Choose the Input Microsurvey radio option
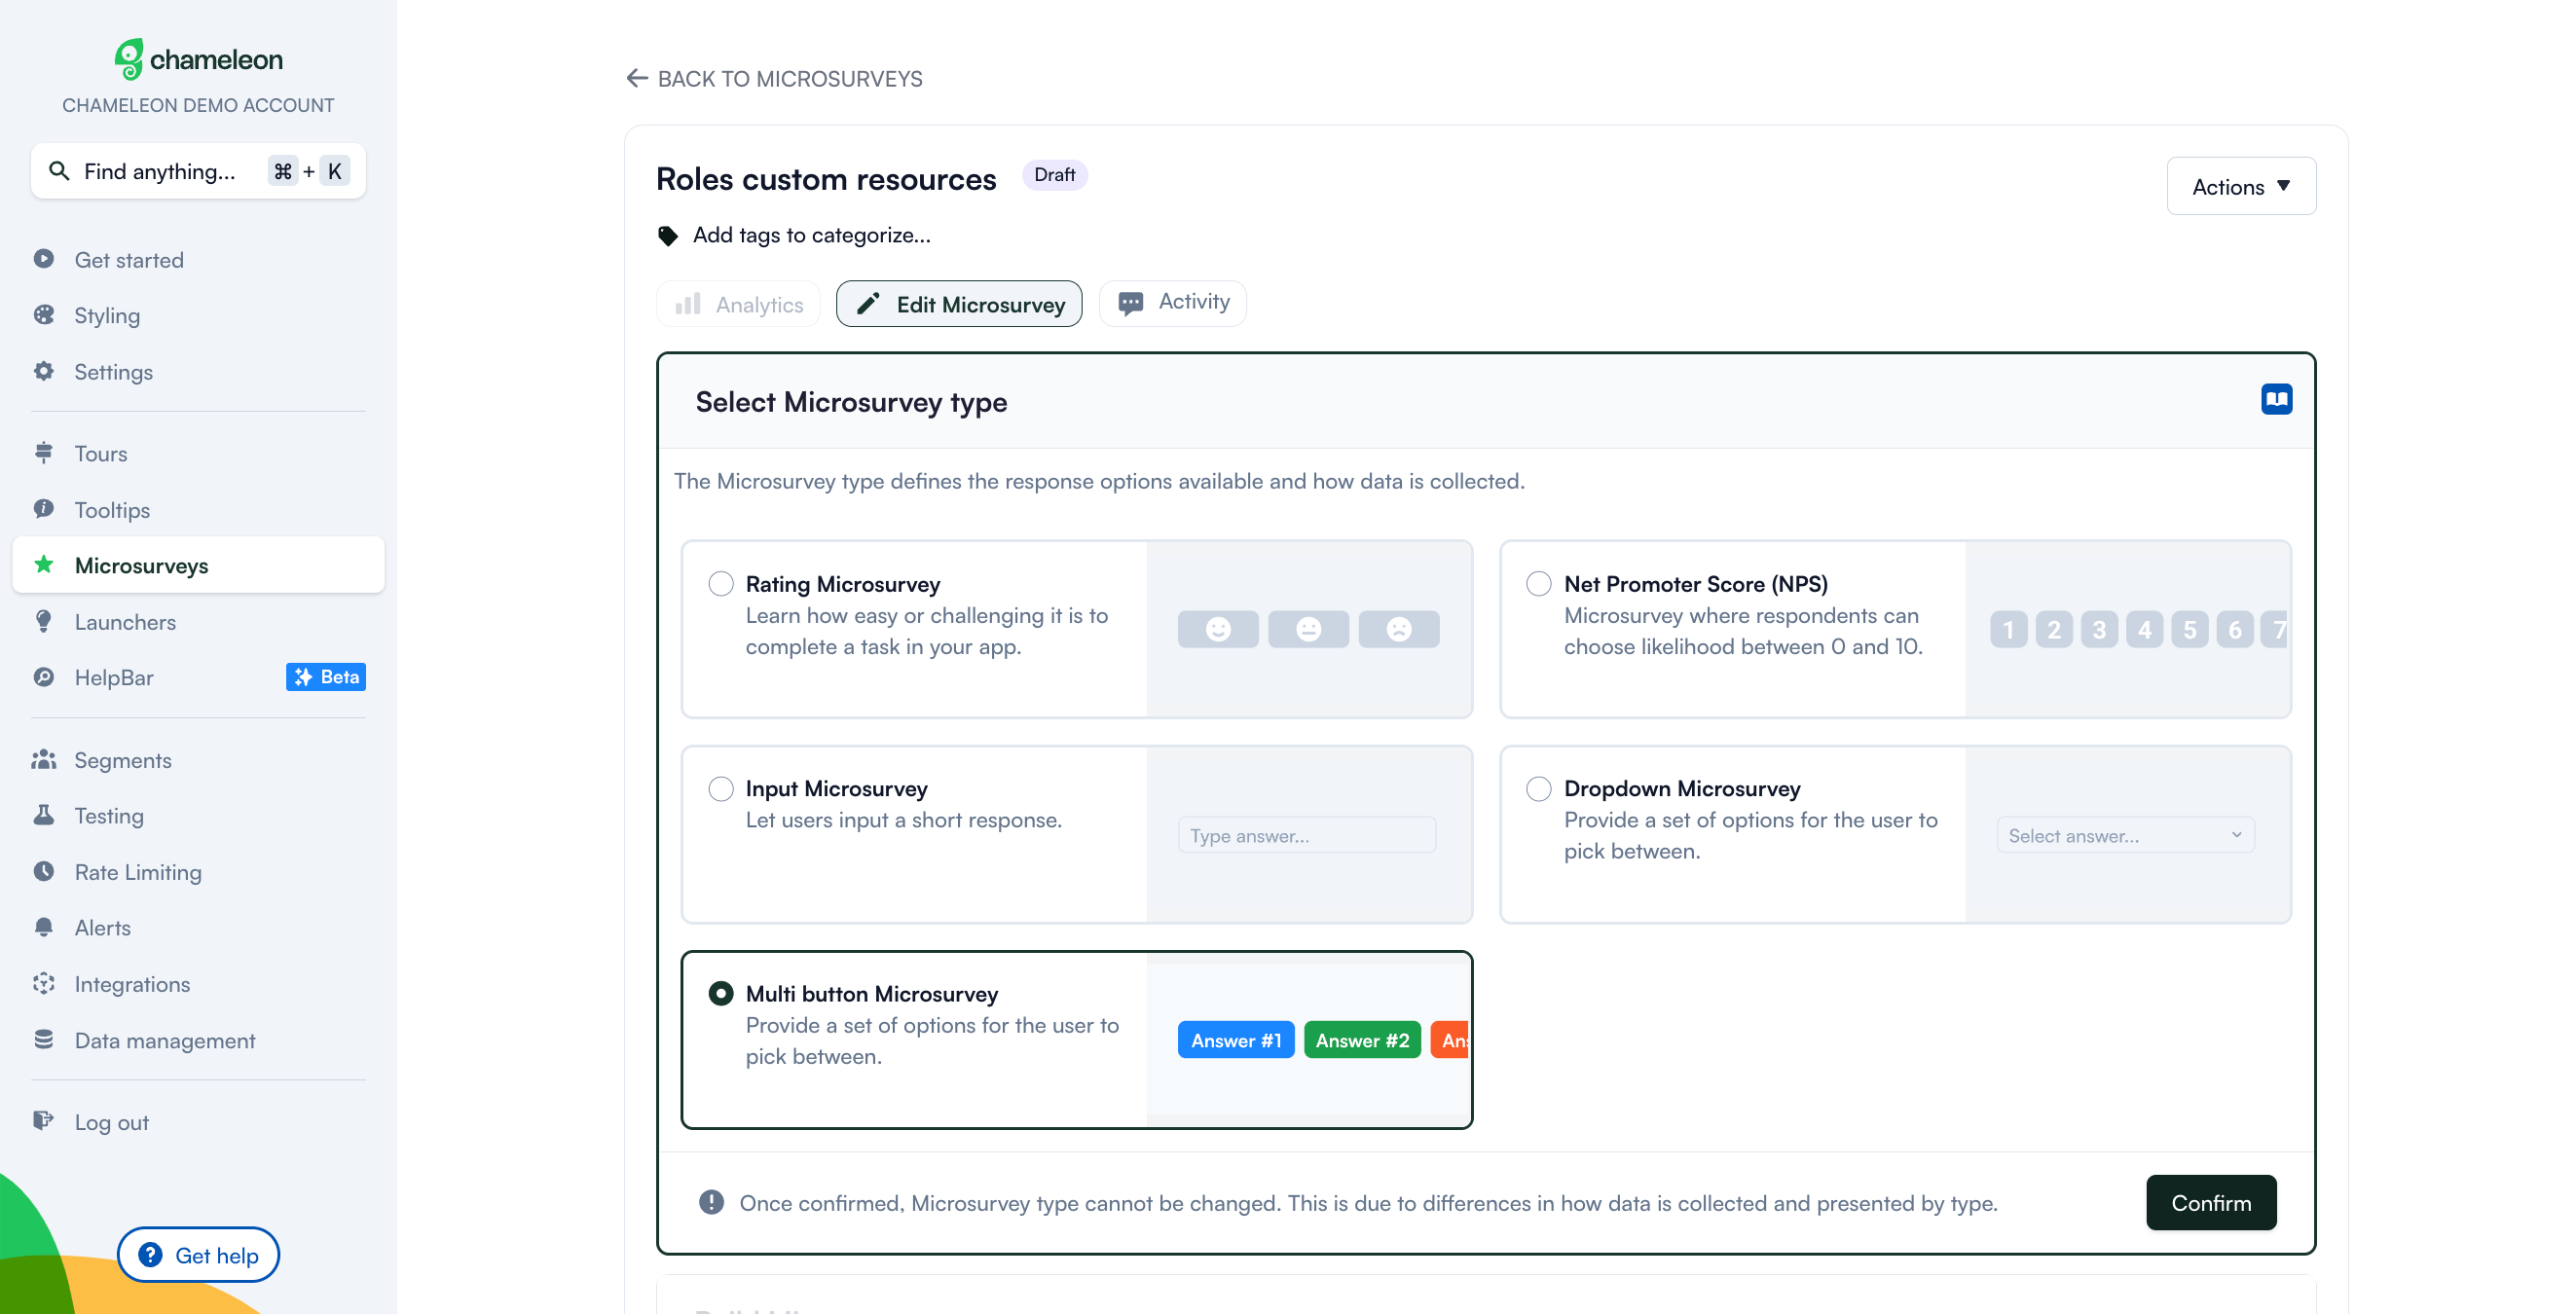The height and width of the screenshot is (1314, 2576). coord(721,789)
